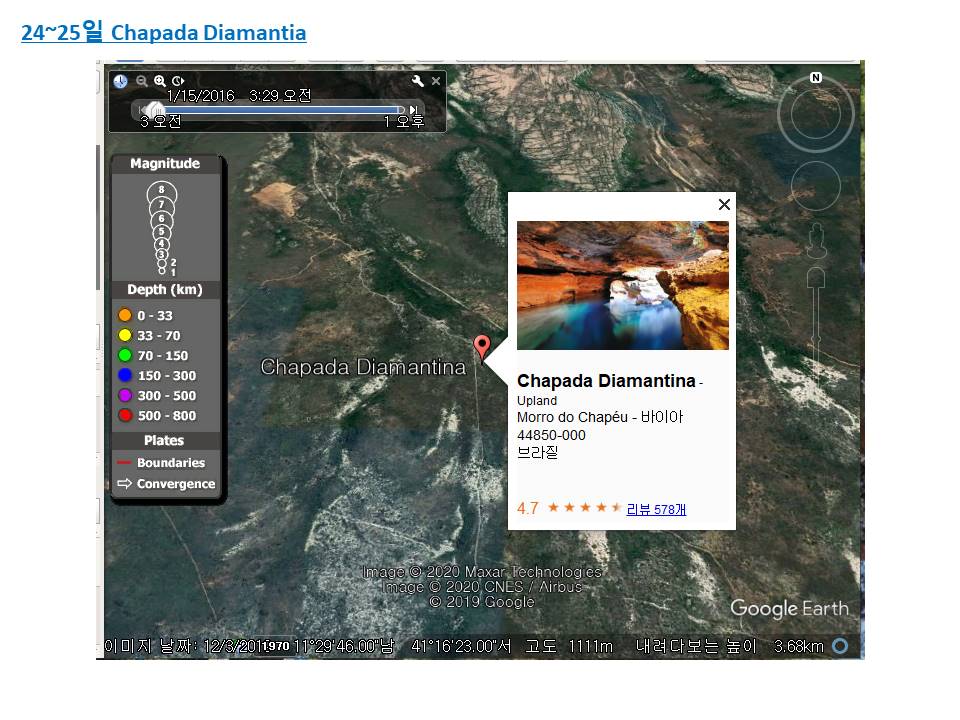The image size is (960, 720).
Task: Click the red 500 - 800 depth swatch
Action: pyautogui.click(x=125, y=416)
